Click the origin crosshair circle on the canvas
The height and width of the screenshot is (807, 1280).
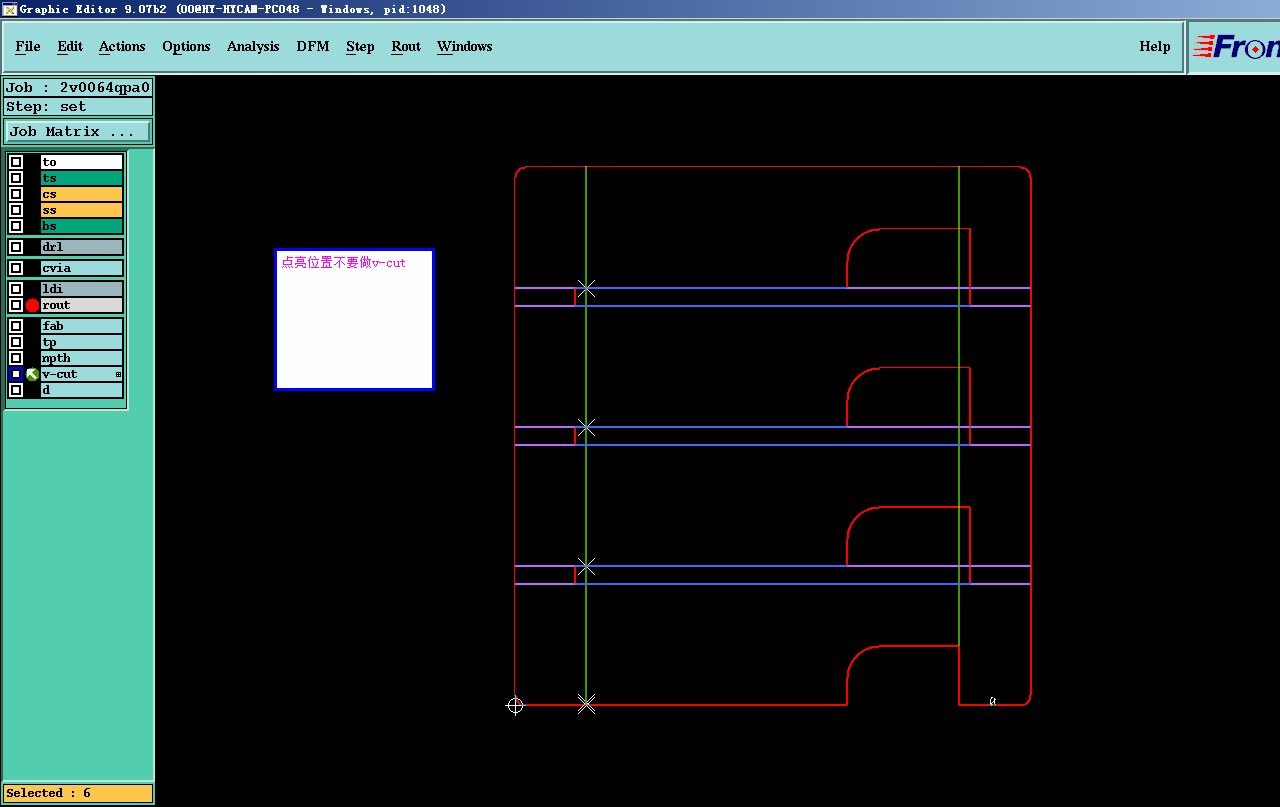515,705
